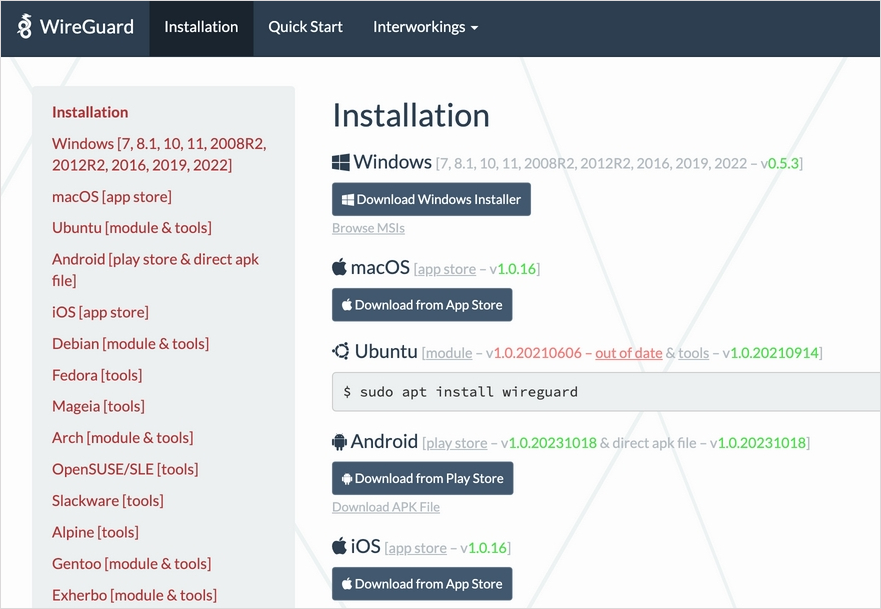Click the Windows section heading text
This screenshot has height=609, width=881.
[392, 162]
